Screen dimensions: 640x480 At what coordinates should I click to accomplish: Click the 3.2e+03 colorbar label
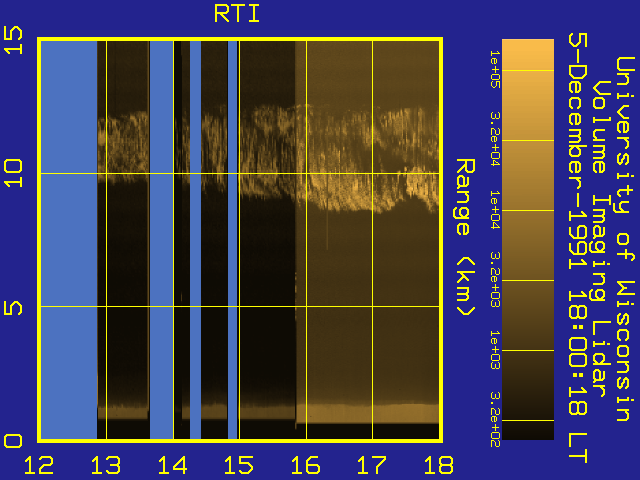tap(495, 279)
